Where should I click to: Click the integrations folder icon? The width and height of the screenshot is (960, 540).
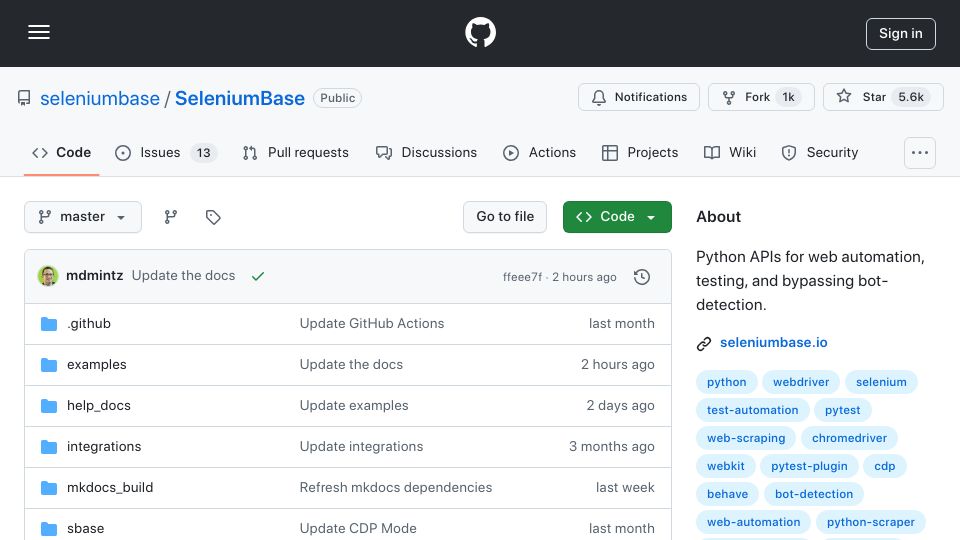point(49,447)
